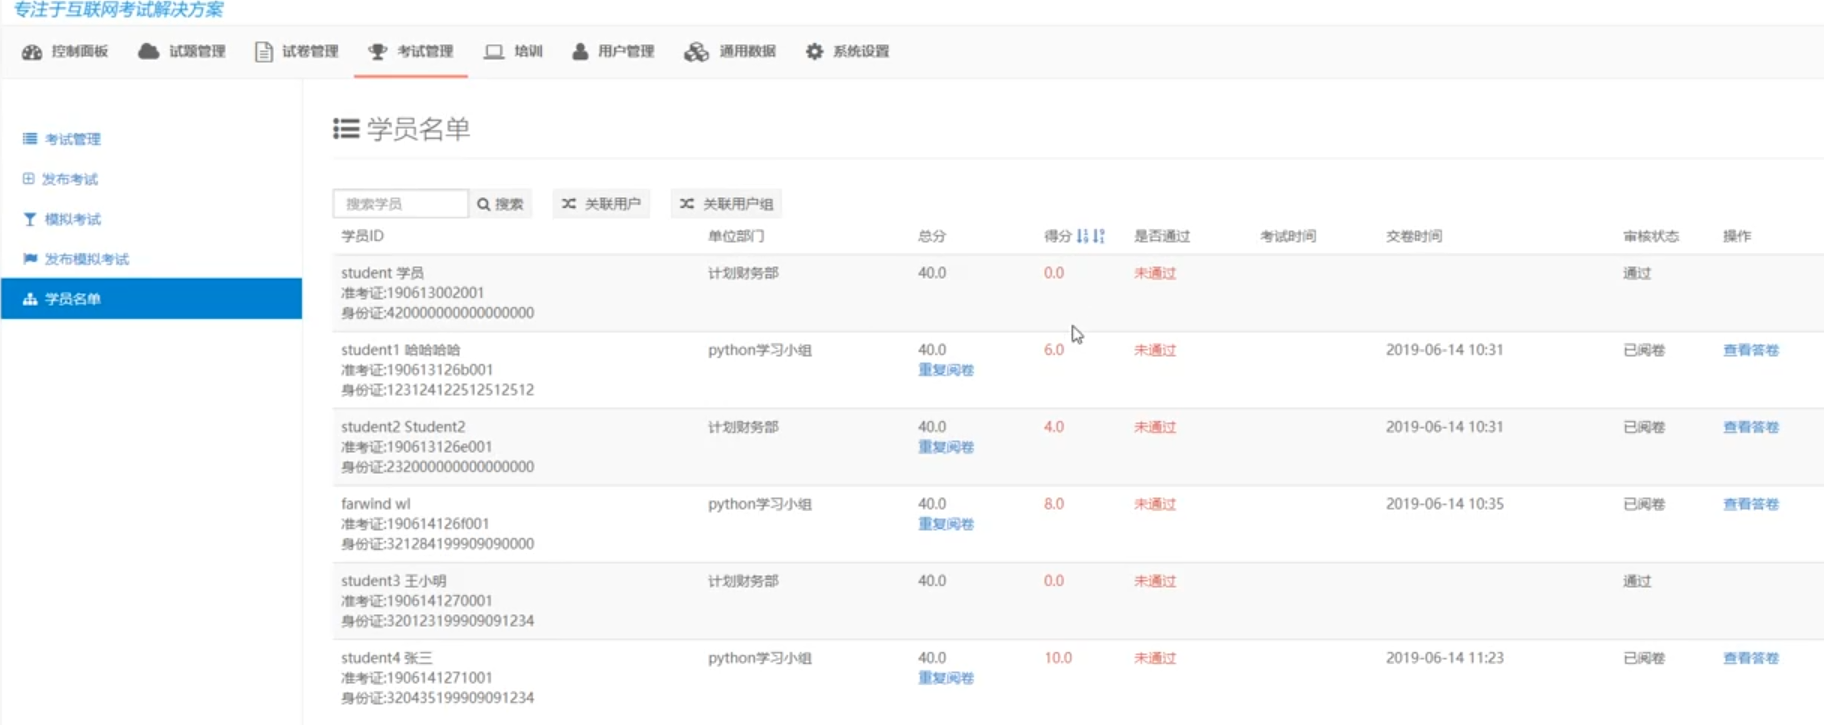Click the 关联用户组 button
Image resolution: width=1824 pixels, height=725 pixels.
(727, 204)
